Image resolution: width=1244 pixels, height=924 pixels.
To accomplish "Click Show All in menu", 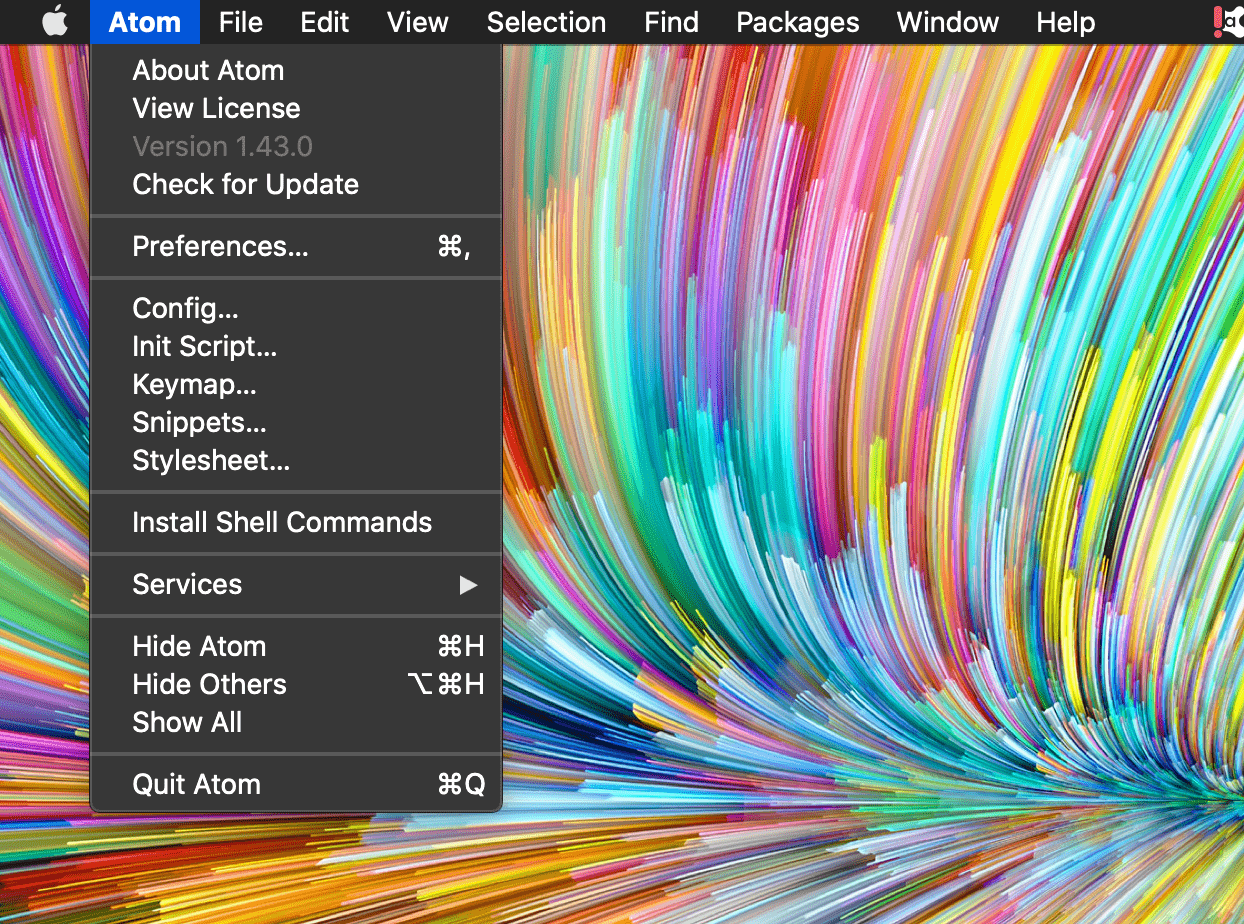I will coord(187,723).
